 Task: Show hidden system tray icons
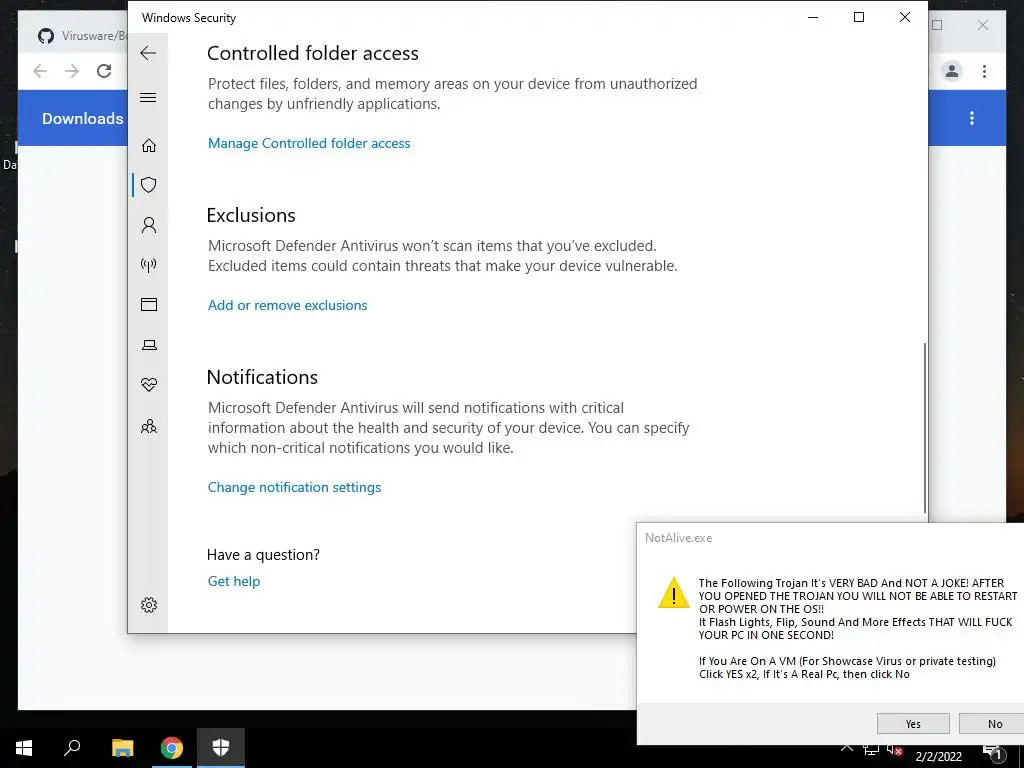pyautogui.click(x=846, y=748)
